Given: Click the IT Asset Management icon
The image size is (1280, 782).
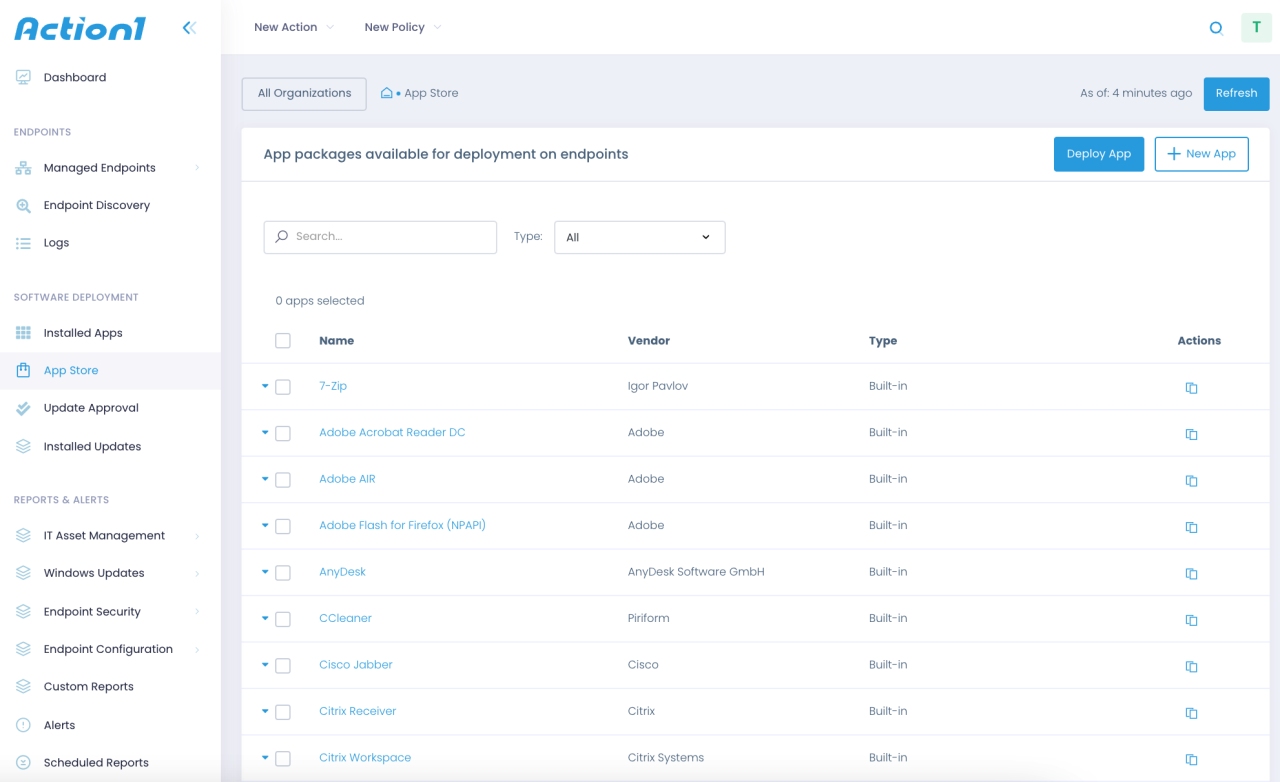Looking at the screenshot, I should pos(23,535).
